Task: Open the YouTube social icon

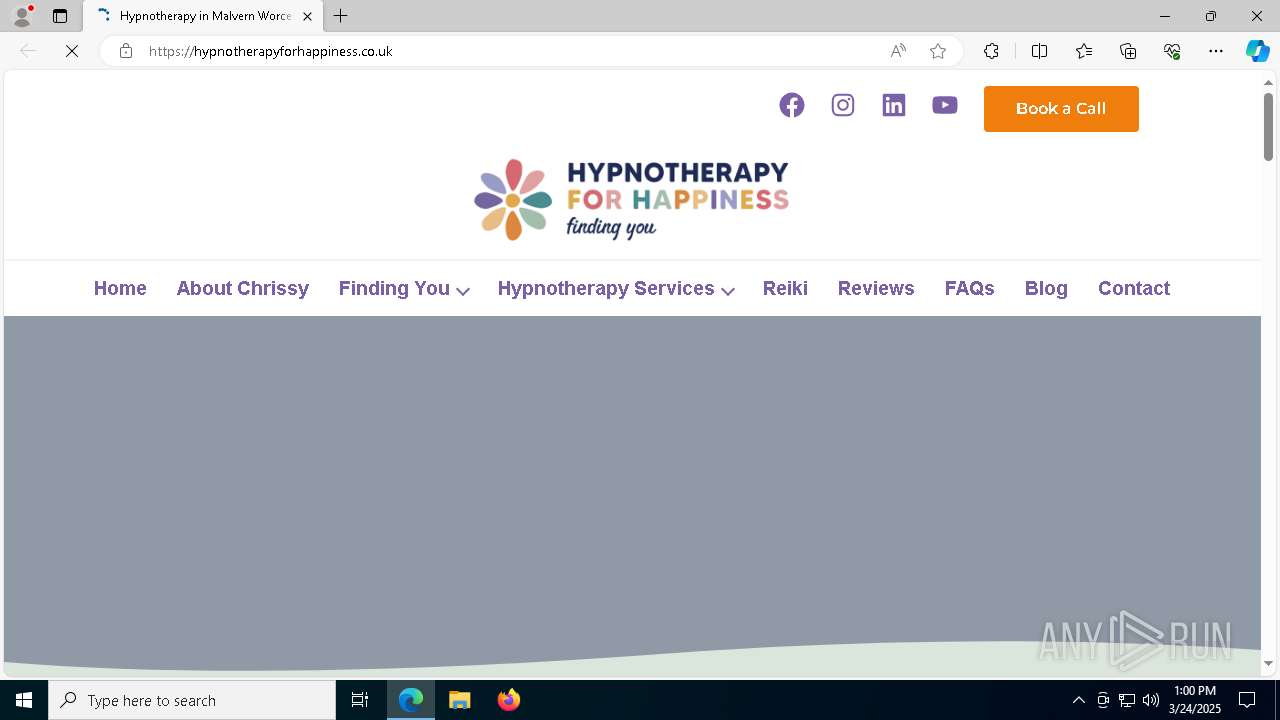Action: (x=945, y=105)
